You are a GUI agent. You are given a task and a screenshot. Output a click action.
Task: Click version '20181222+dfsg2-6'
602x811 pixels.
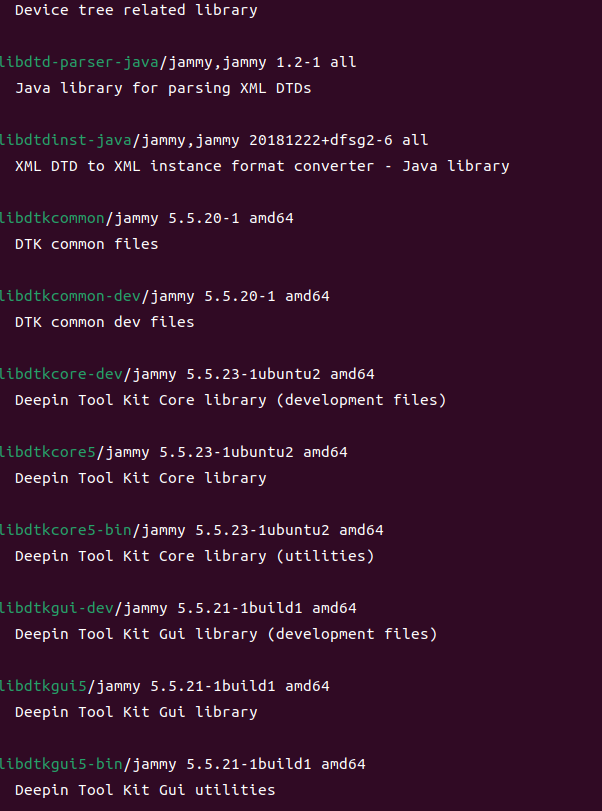[x=321, y=141]
